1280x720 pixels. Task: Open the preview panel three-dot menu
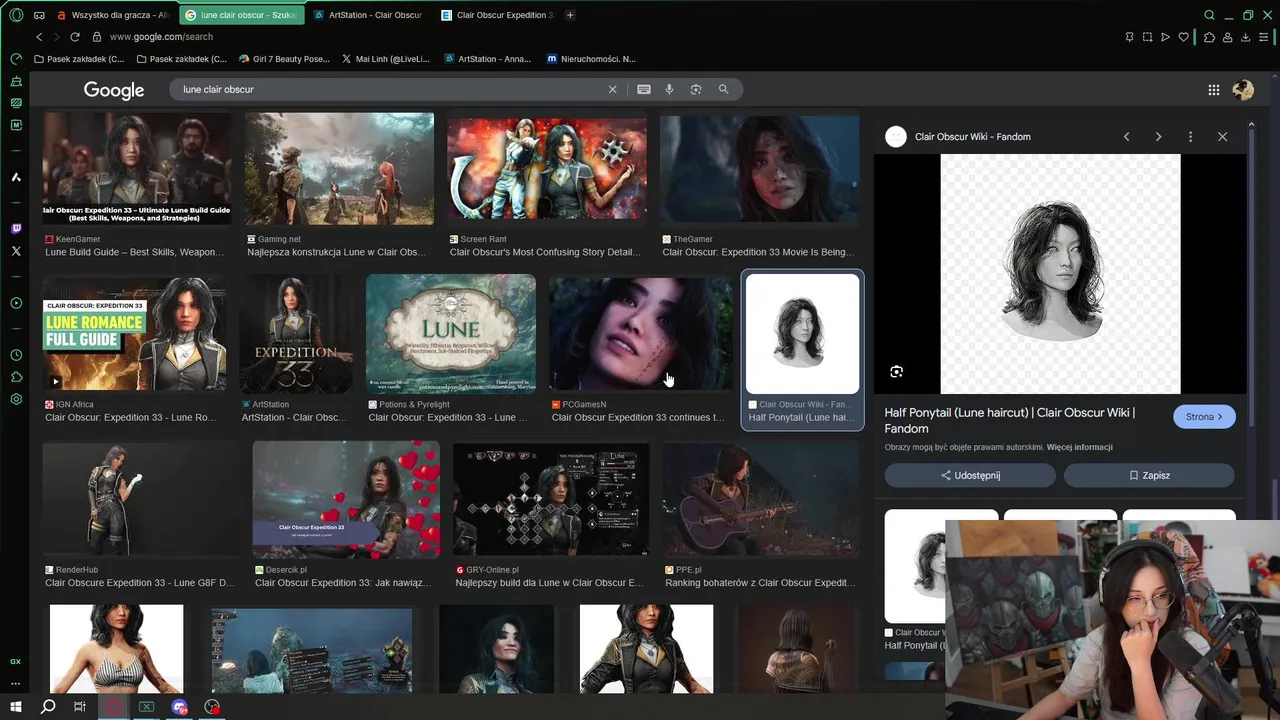coord(1190,137)
